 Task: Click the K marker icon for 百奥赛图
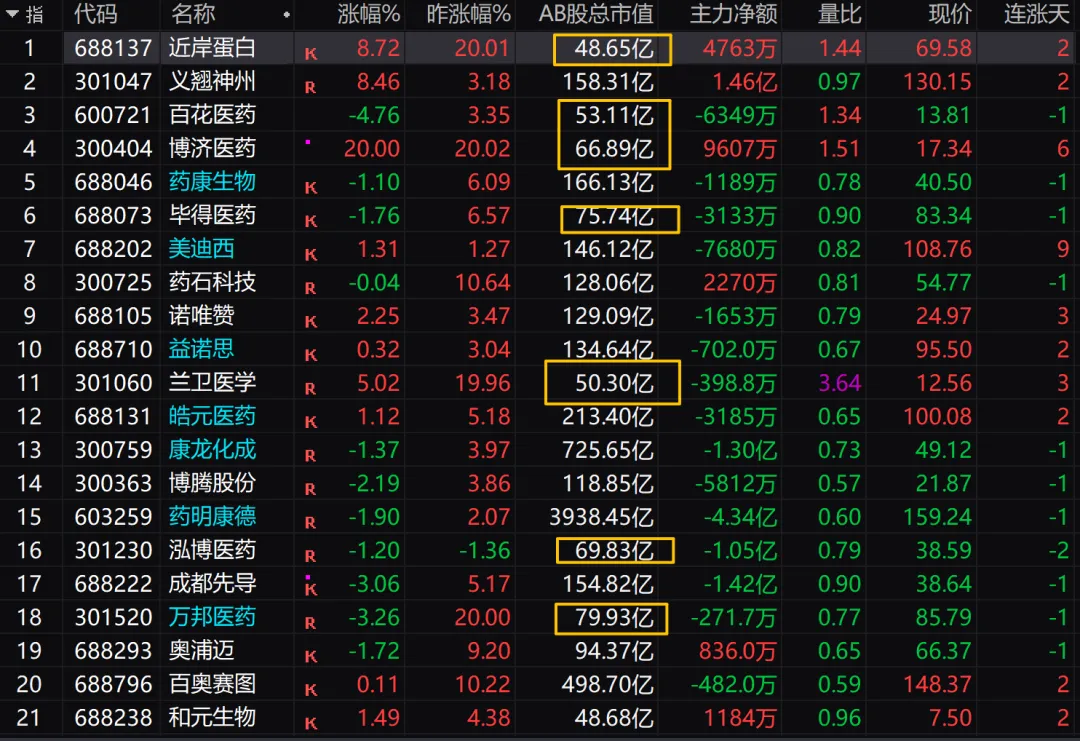(311, 690)
